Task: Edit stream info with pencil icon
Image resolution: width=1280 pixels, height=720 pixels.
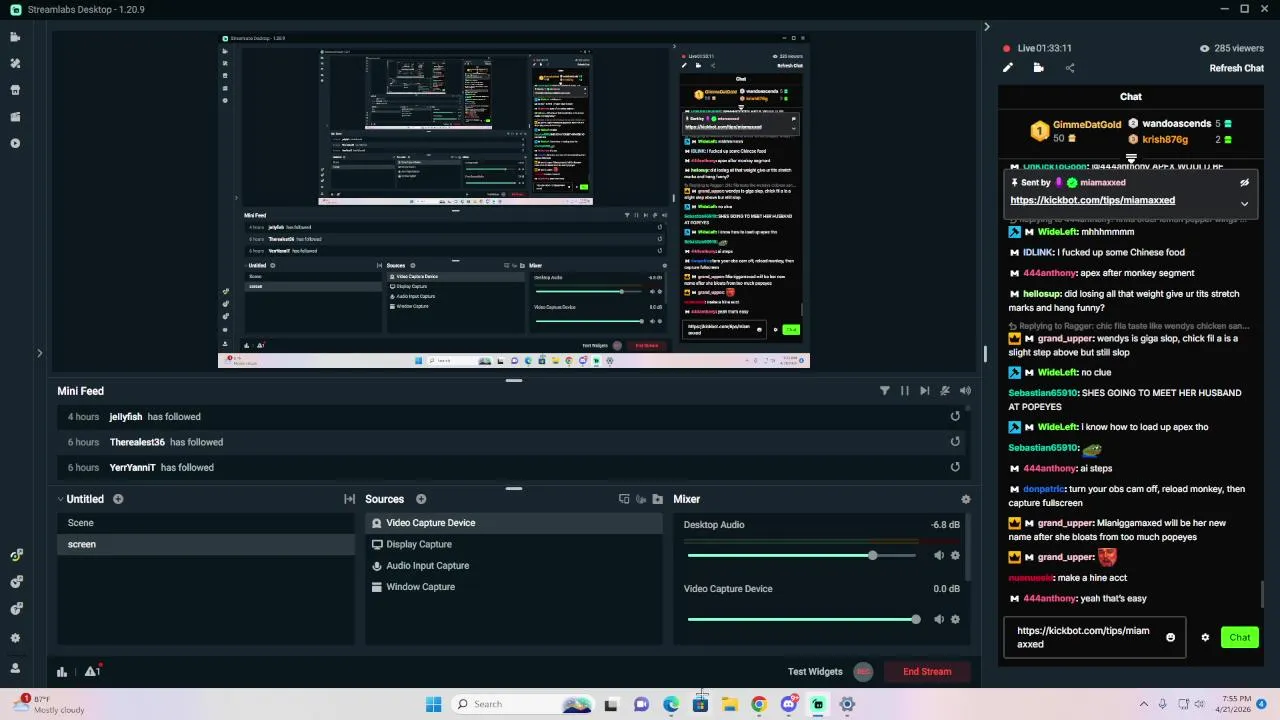Action: pyautogui.click(x=1008, y=68)
